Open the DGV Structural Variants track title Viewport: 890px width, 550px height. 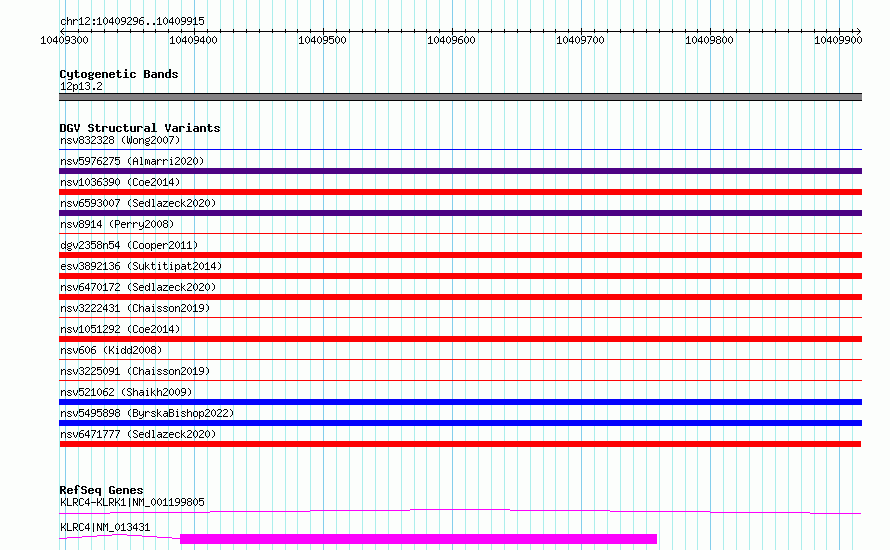140,128
